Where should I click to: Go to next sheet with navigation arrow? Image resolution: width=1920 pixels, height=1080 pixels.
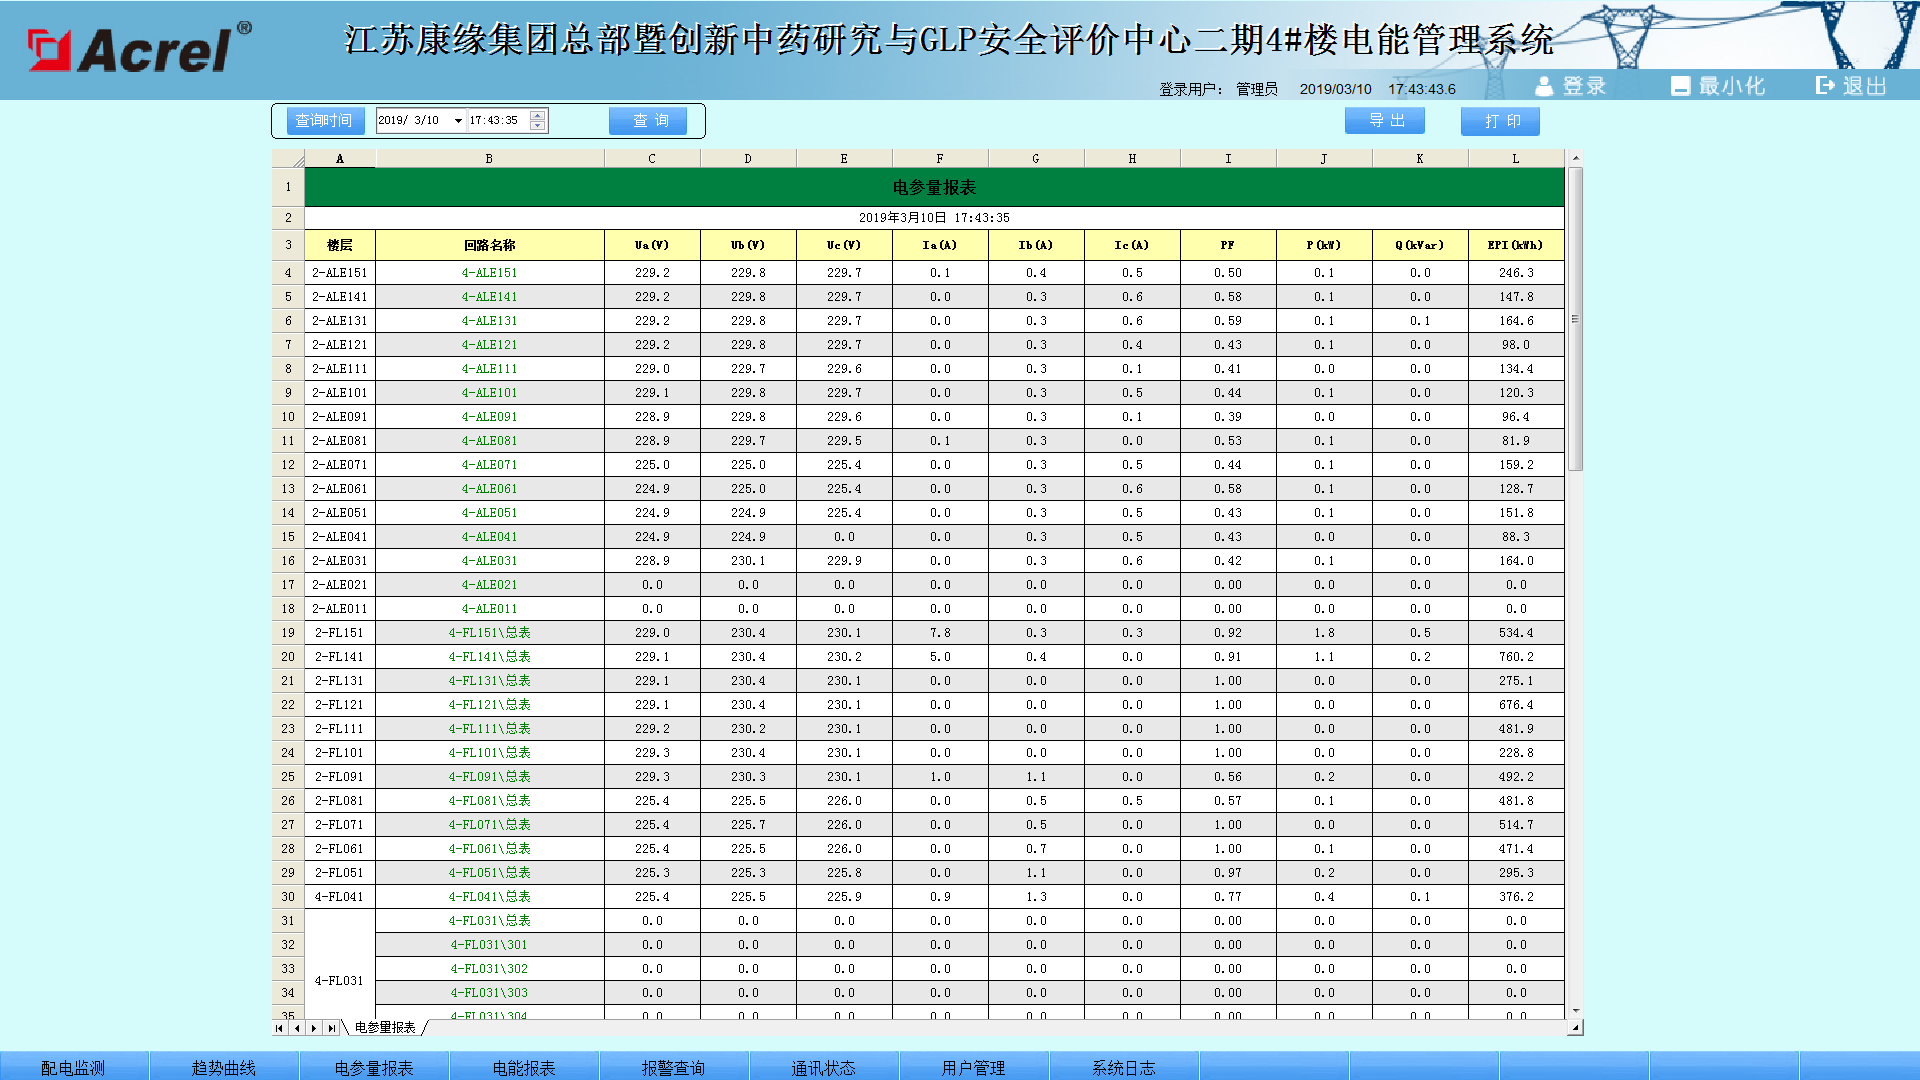click(x=314, y=1028)
